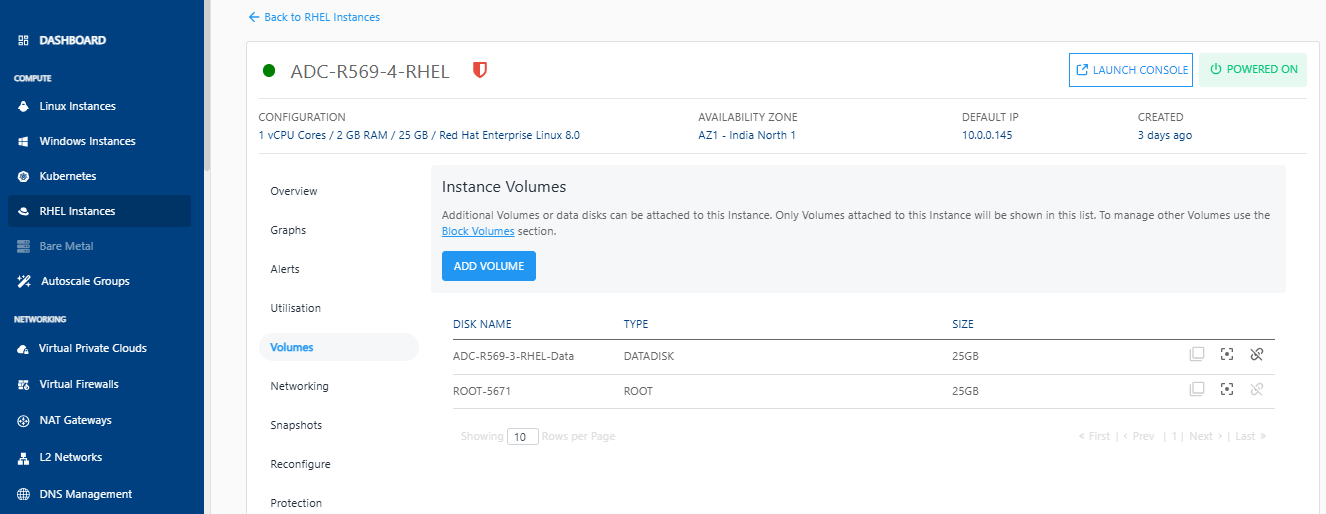1326x514 pixels.
Task: Click the Virtual Firewalls icon
Action: (x=23, y=384)
